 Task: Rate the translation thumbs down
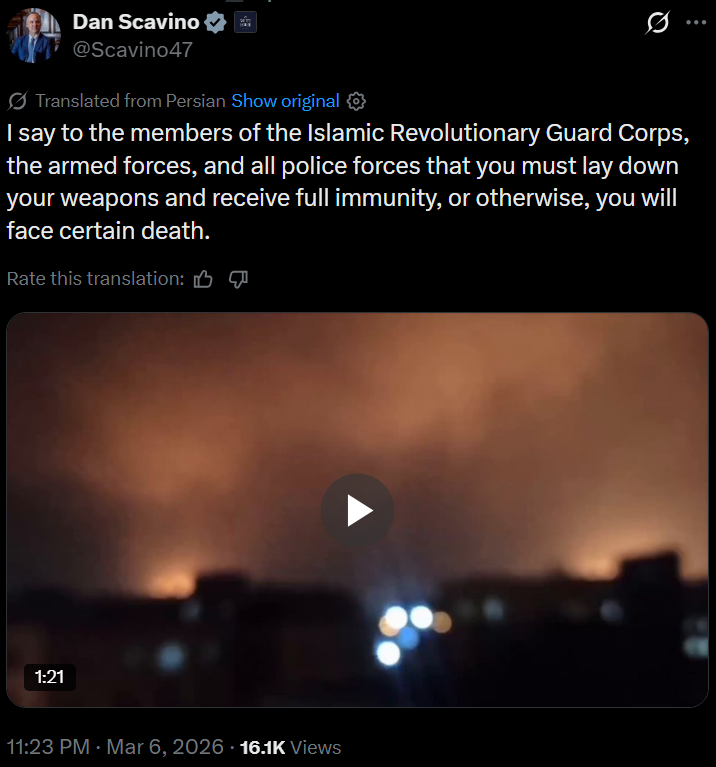(x=238, y=279)
